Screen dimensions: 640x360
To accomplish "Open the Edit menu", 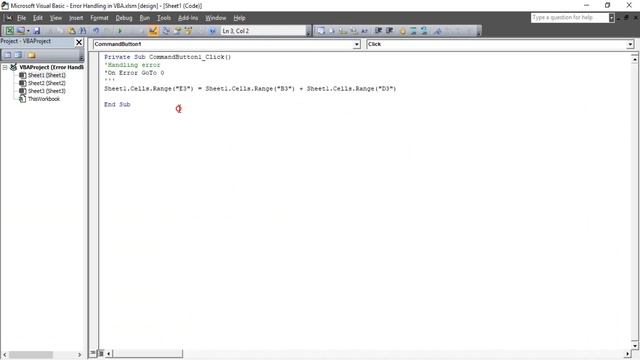I will (x=38, y=18).
